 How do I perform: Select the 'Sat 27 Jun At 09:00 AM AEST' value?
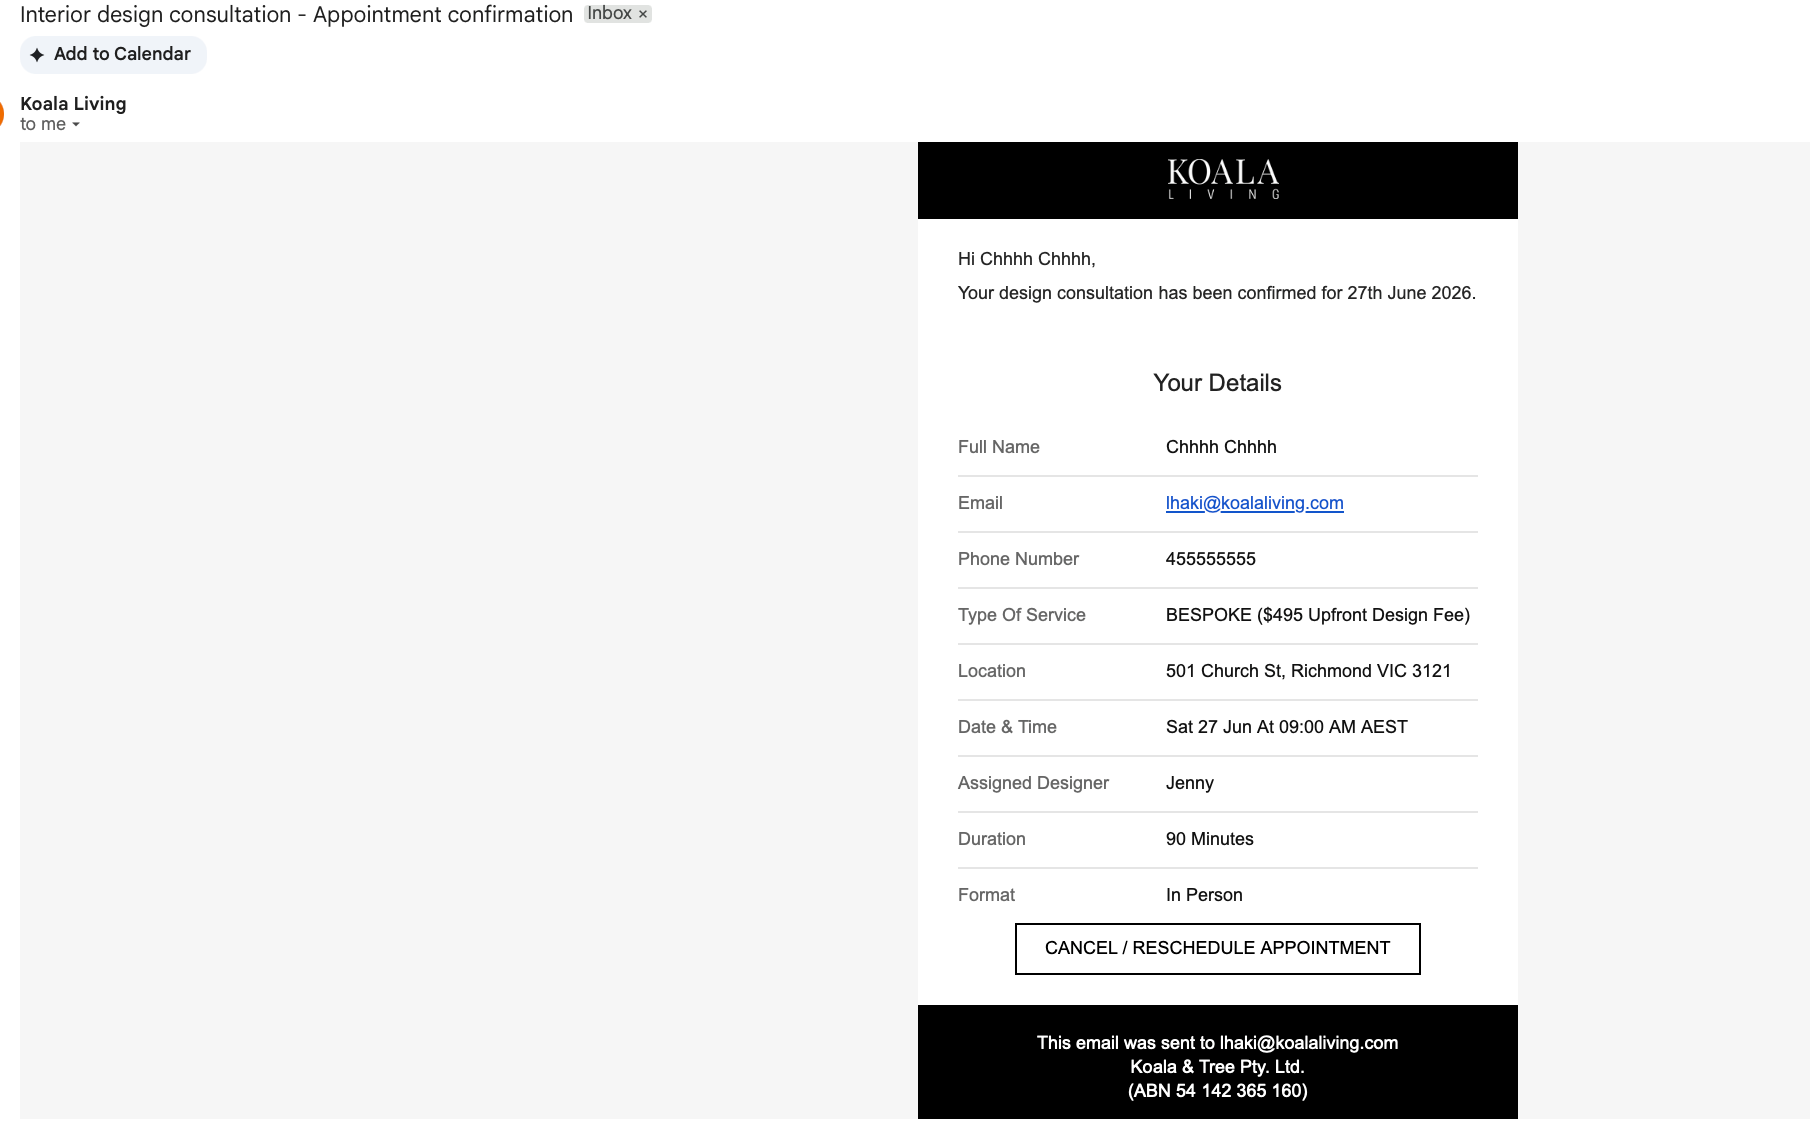click(x=1286, y=727)
